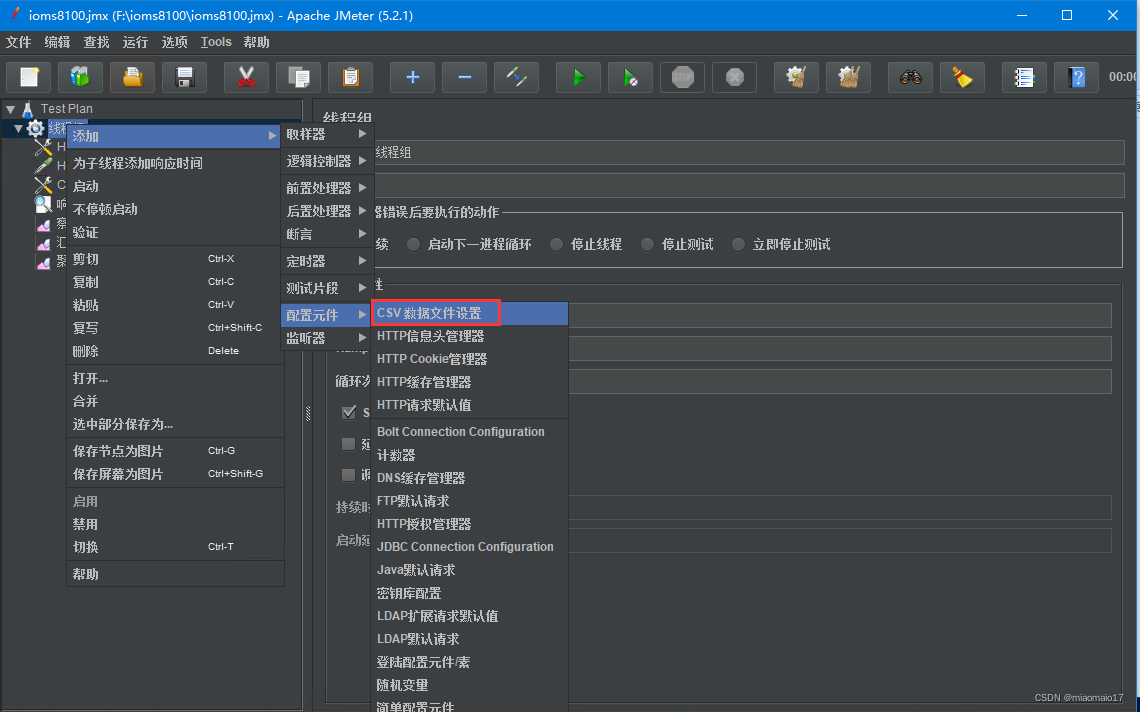The width and height of the screenshot is (1140, 712).
Task: Choose HTTP Cookie管理器 config element
Action: 470,359
